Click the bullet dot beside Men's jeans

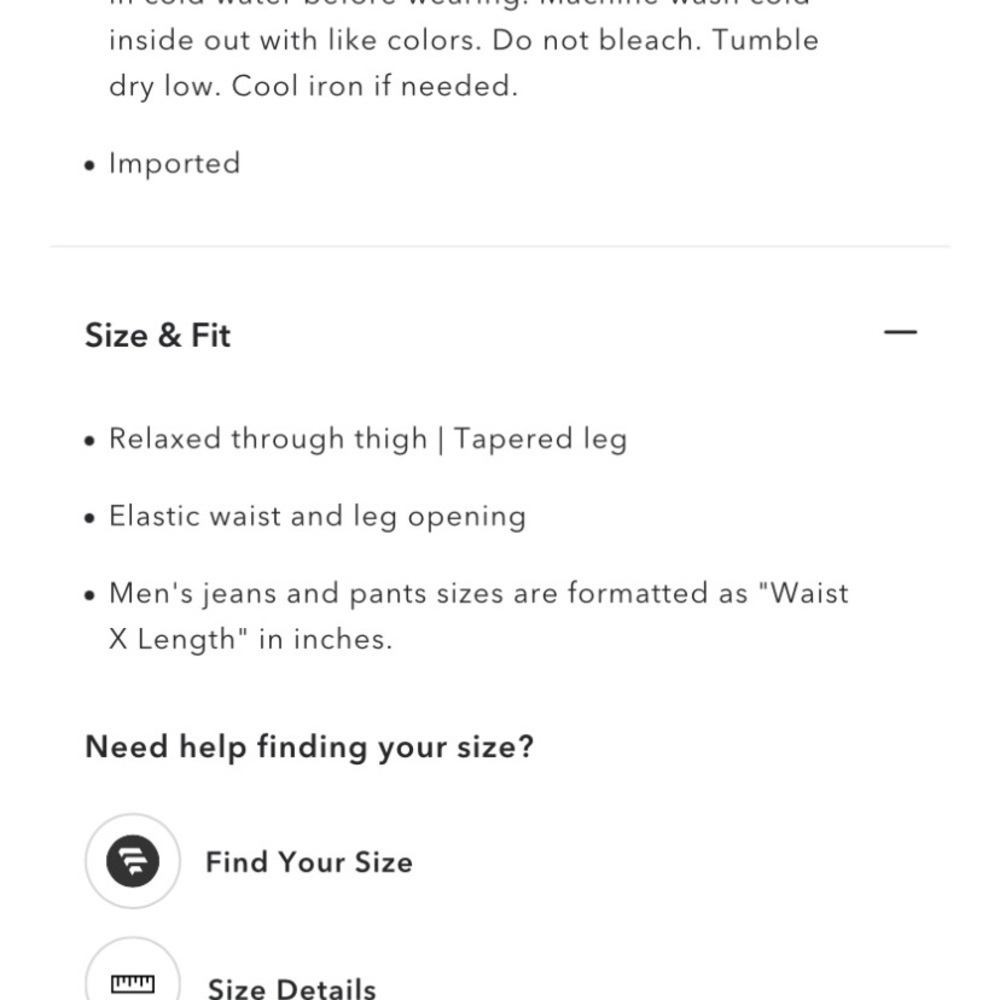90,596
